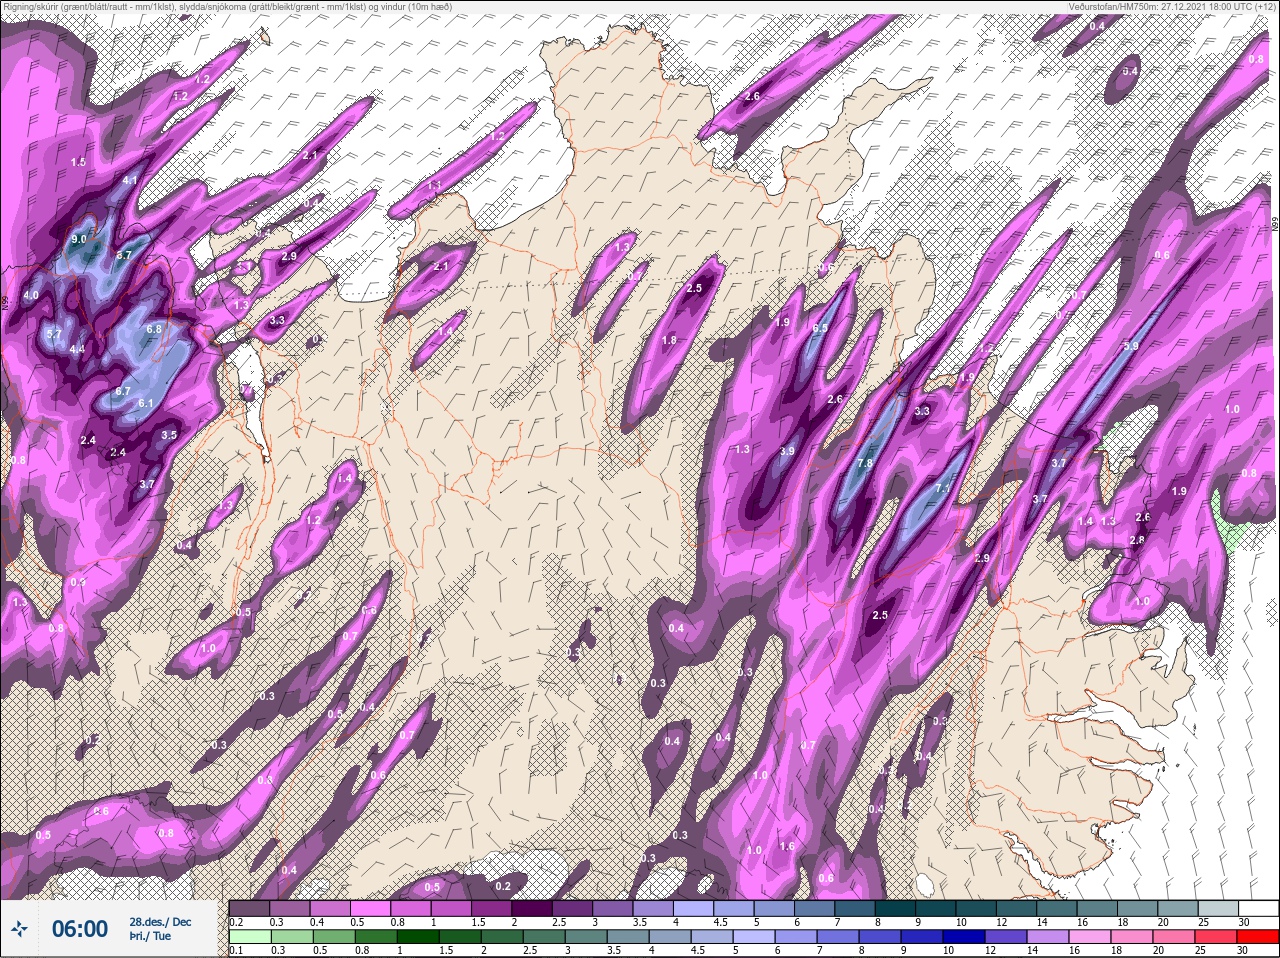
Task: Click the 5.7 precipitation value on map
Action: point(54,333)
